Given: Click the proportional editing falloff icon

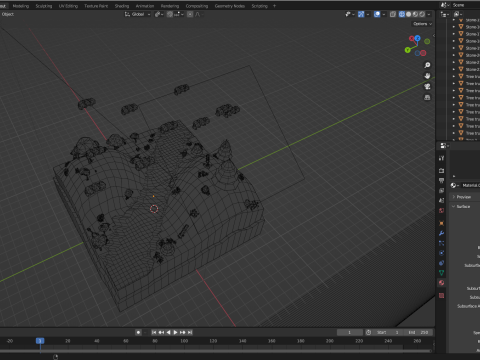Looking at the screenshot, I should pyautogui.click(x=198, y=14).
